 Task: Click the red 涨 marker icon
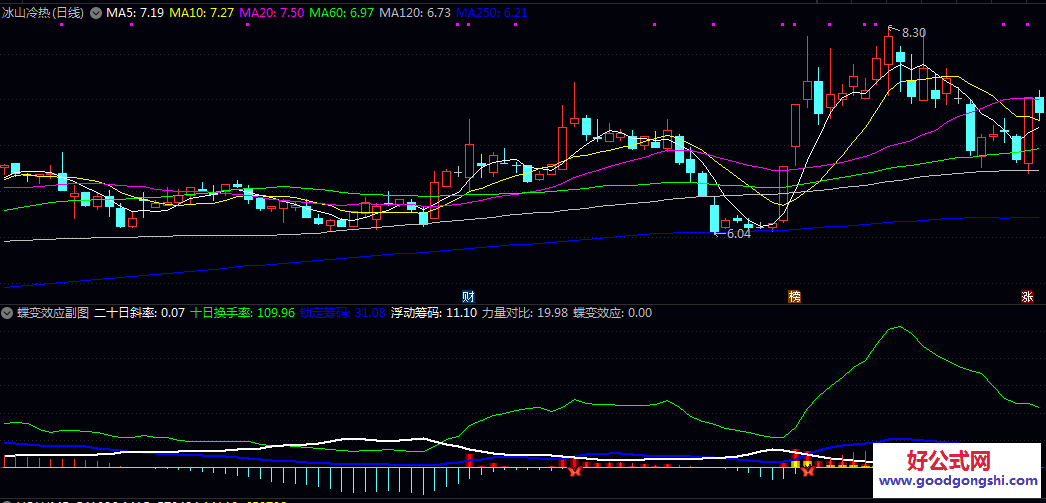point(1027,297)
